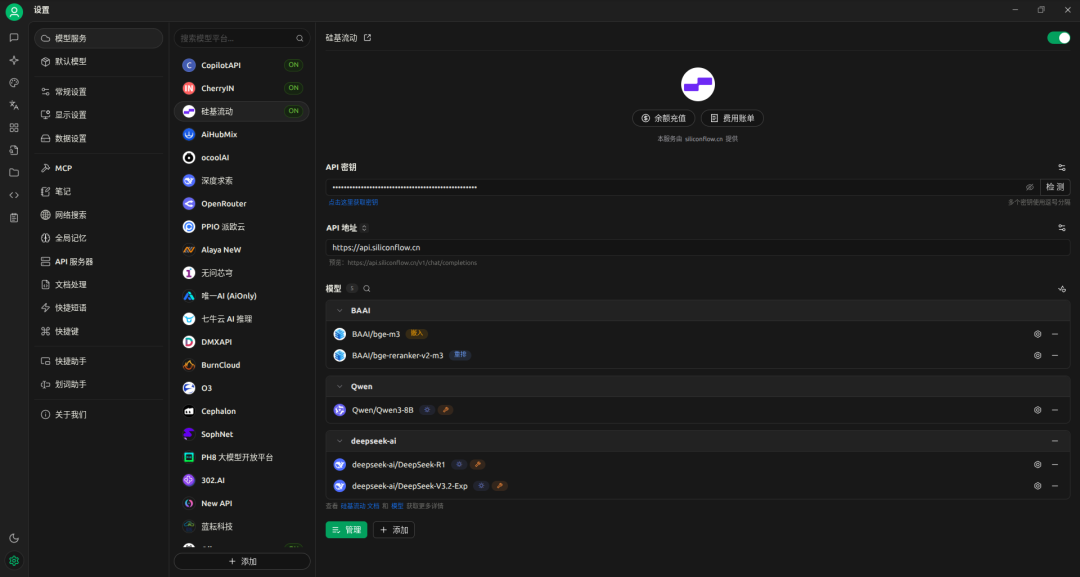Collapse the Qwen model group
1080x577 pixels.
339,386
